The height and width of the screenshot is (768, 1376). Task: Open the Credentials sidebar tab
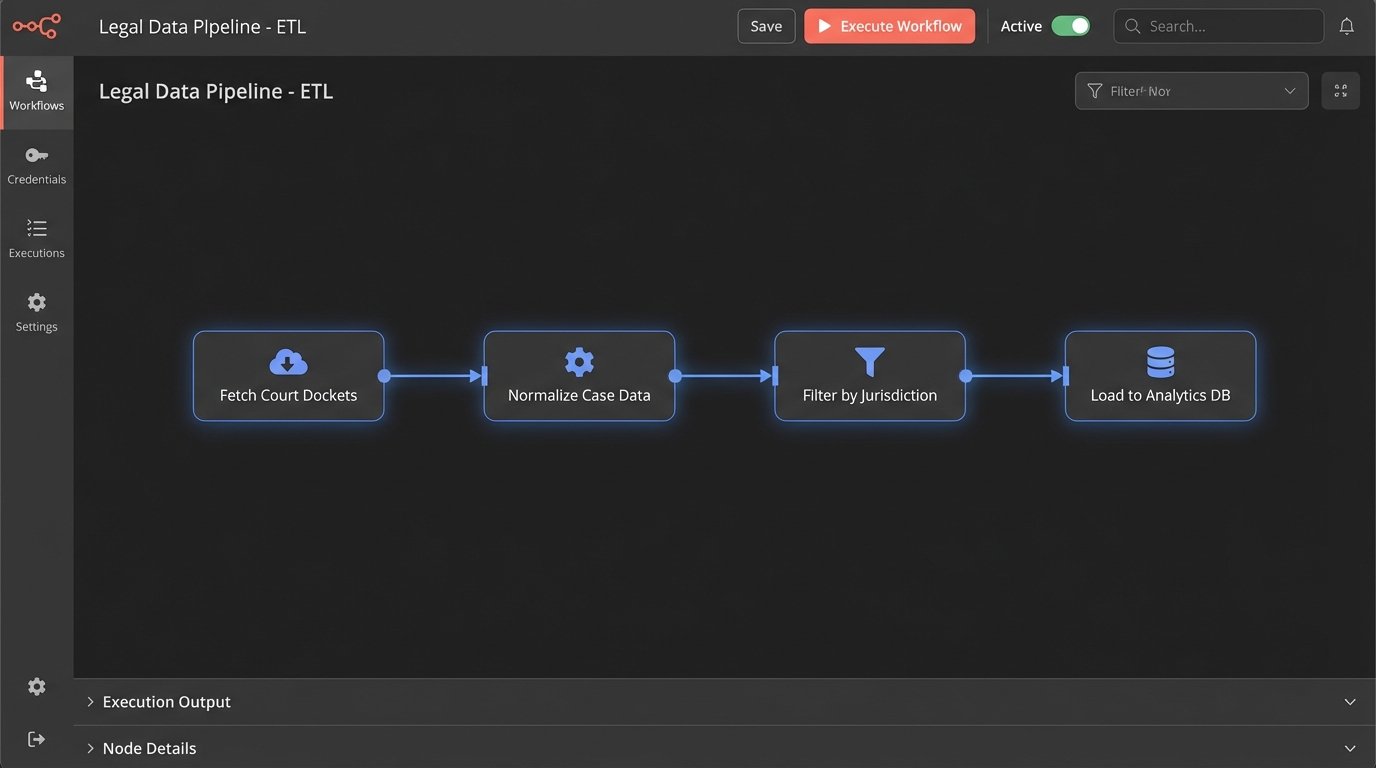[x=36, y=165]
